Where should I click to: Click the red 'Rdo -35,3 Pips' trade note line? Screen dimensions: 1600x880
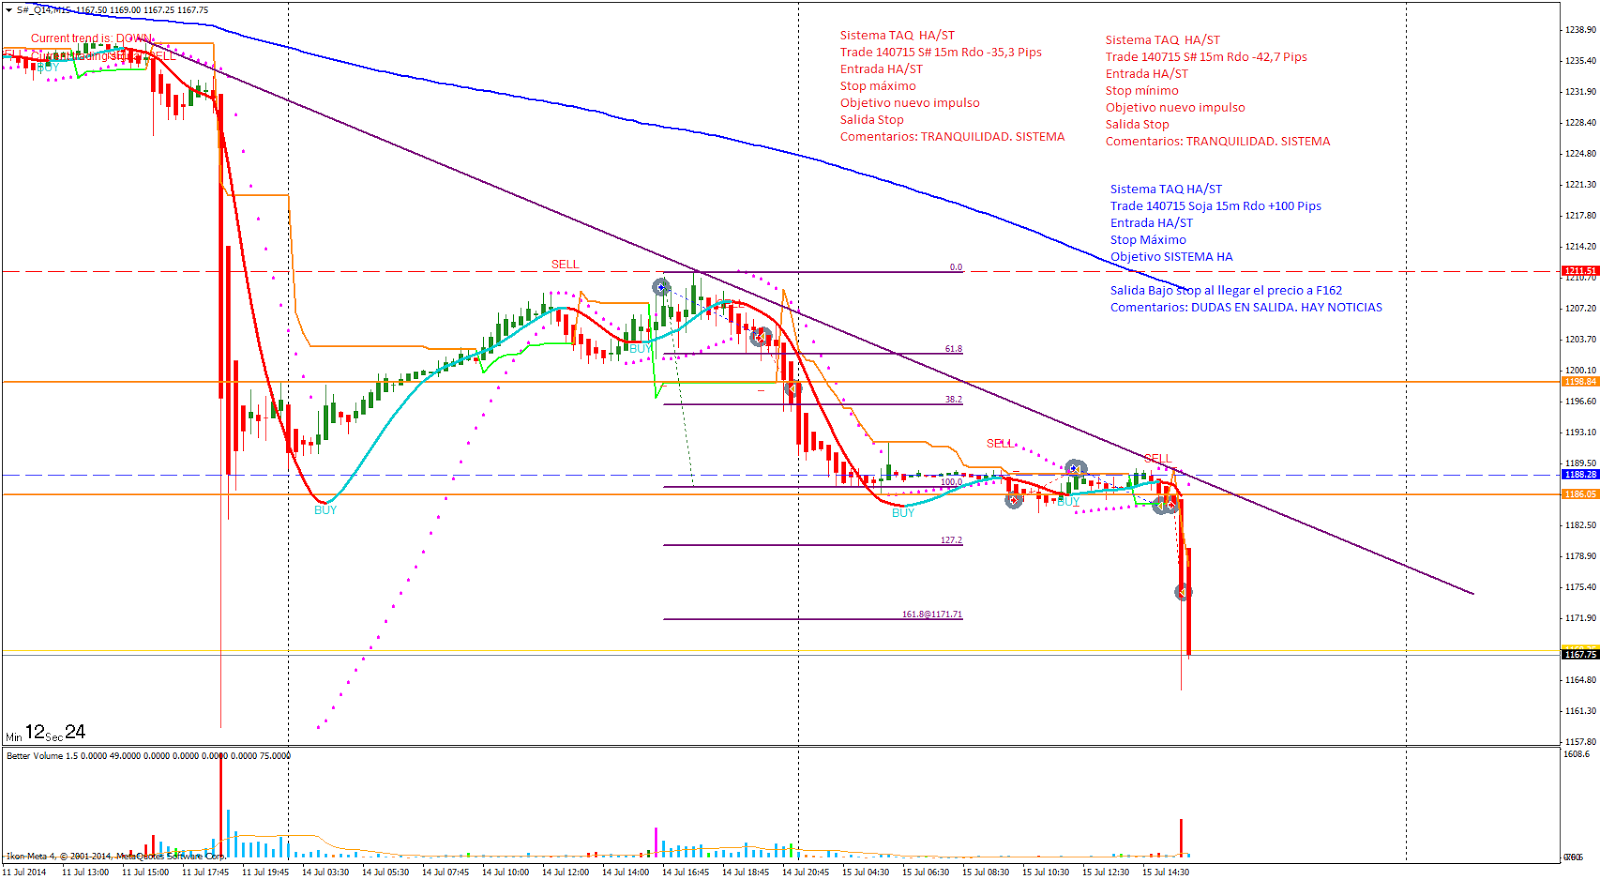[940, 52]
